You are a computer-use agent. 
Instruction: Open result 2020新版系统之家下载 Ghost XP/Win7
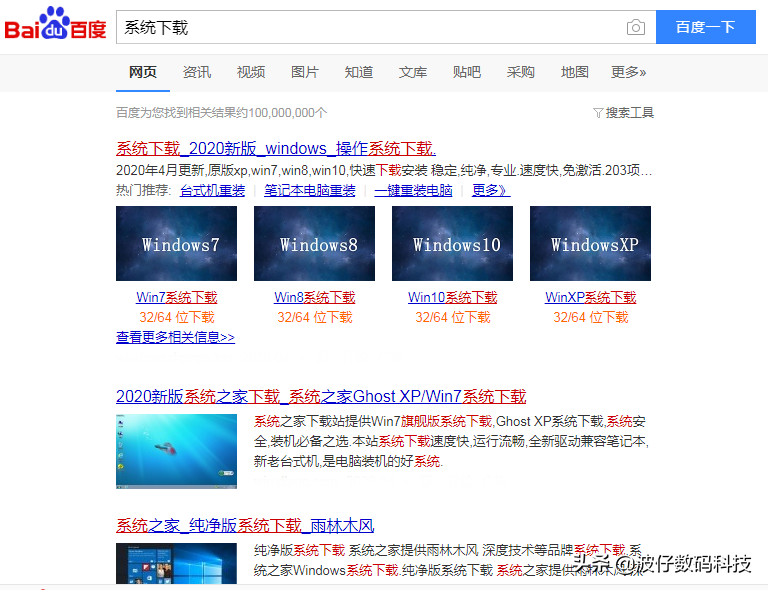[321, 397]
